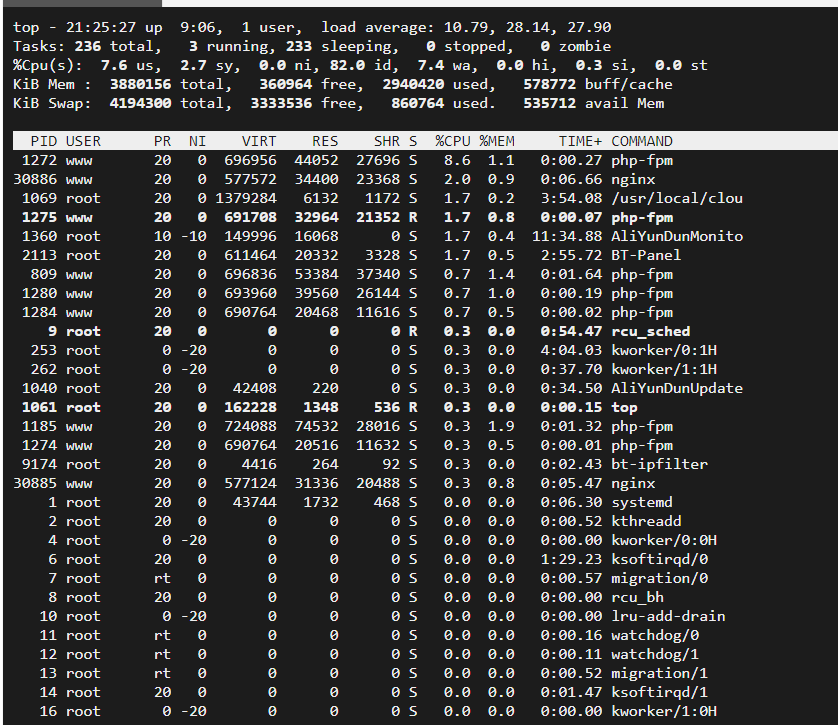The width and height of the screenshot is (838, 725).
Task: Click the %MEM column header
Action: coord(496,141)
